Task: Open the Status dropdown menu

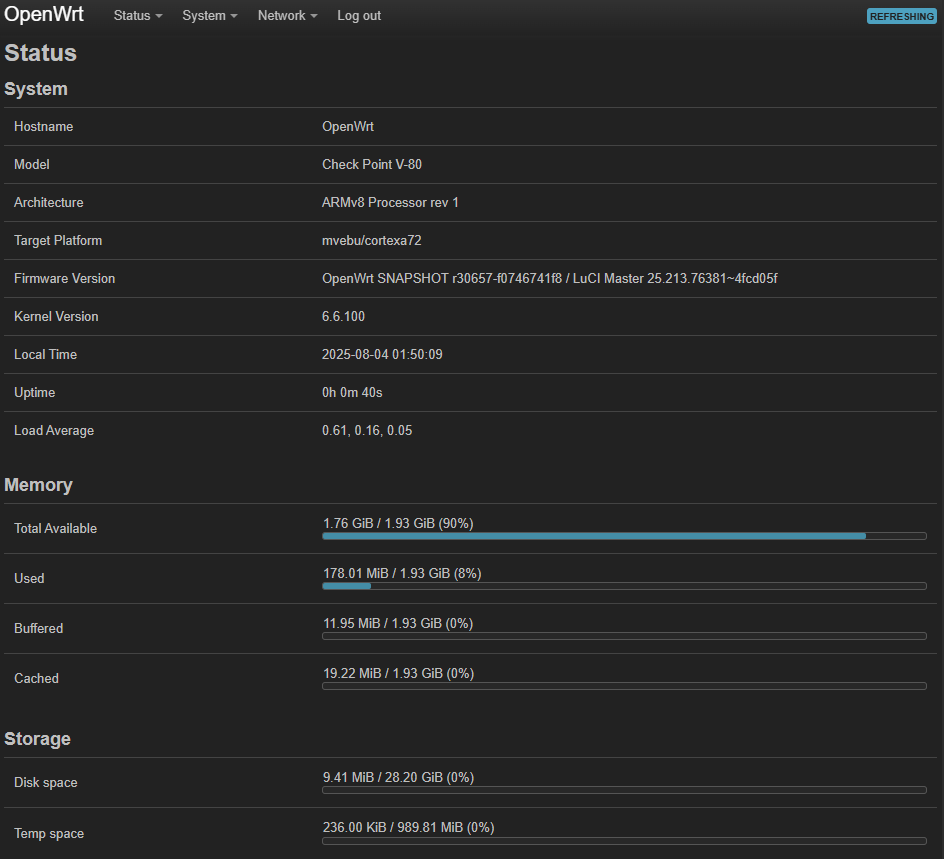Action: click(138, 16)
